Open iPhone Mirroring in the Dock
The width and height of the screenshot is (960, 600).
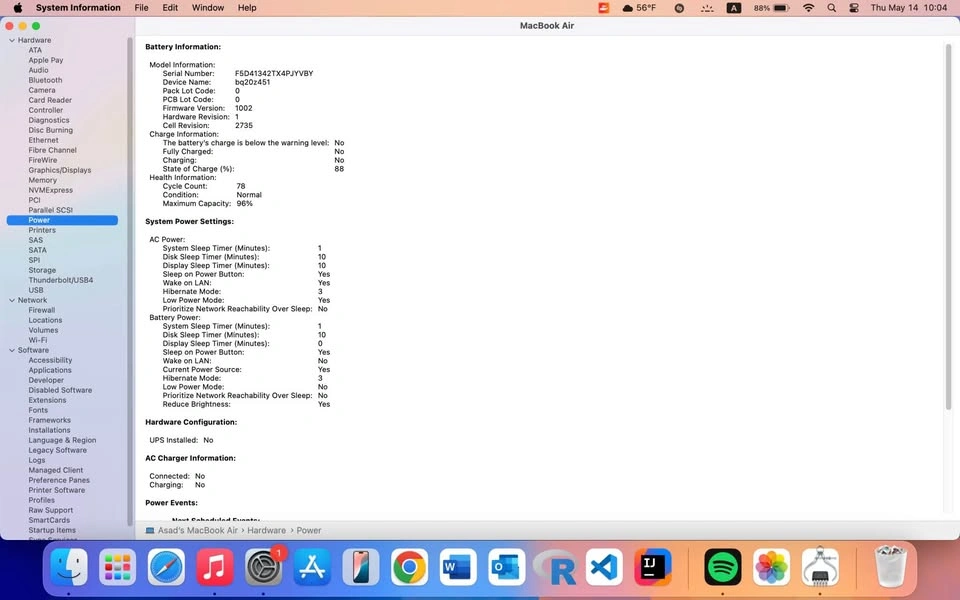tap(361, 567)
